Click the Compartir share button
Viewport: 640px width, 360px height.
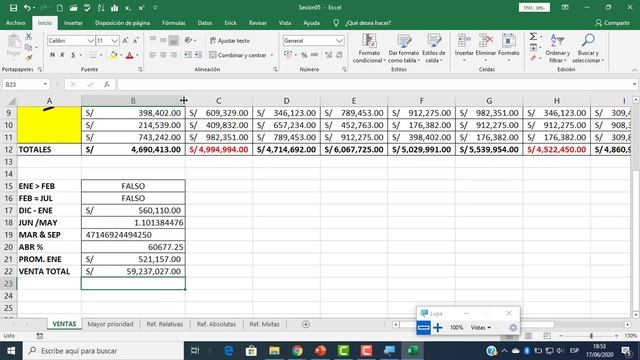pyautogui.click(x=612, y=23)
